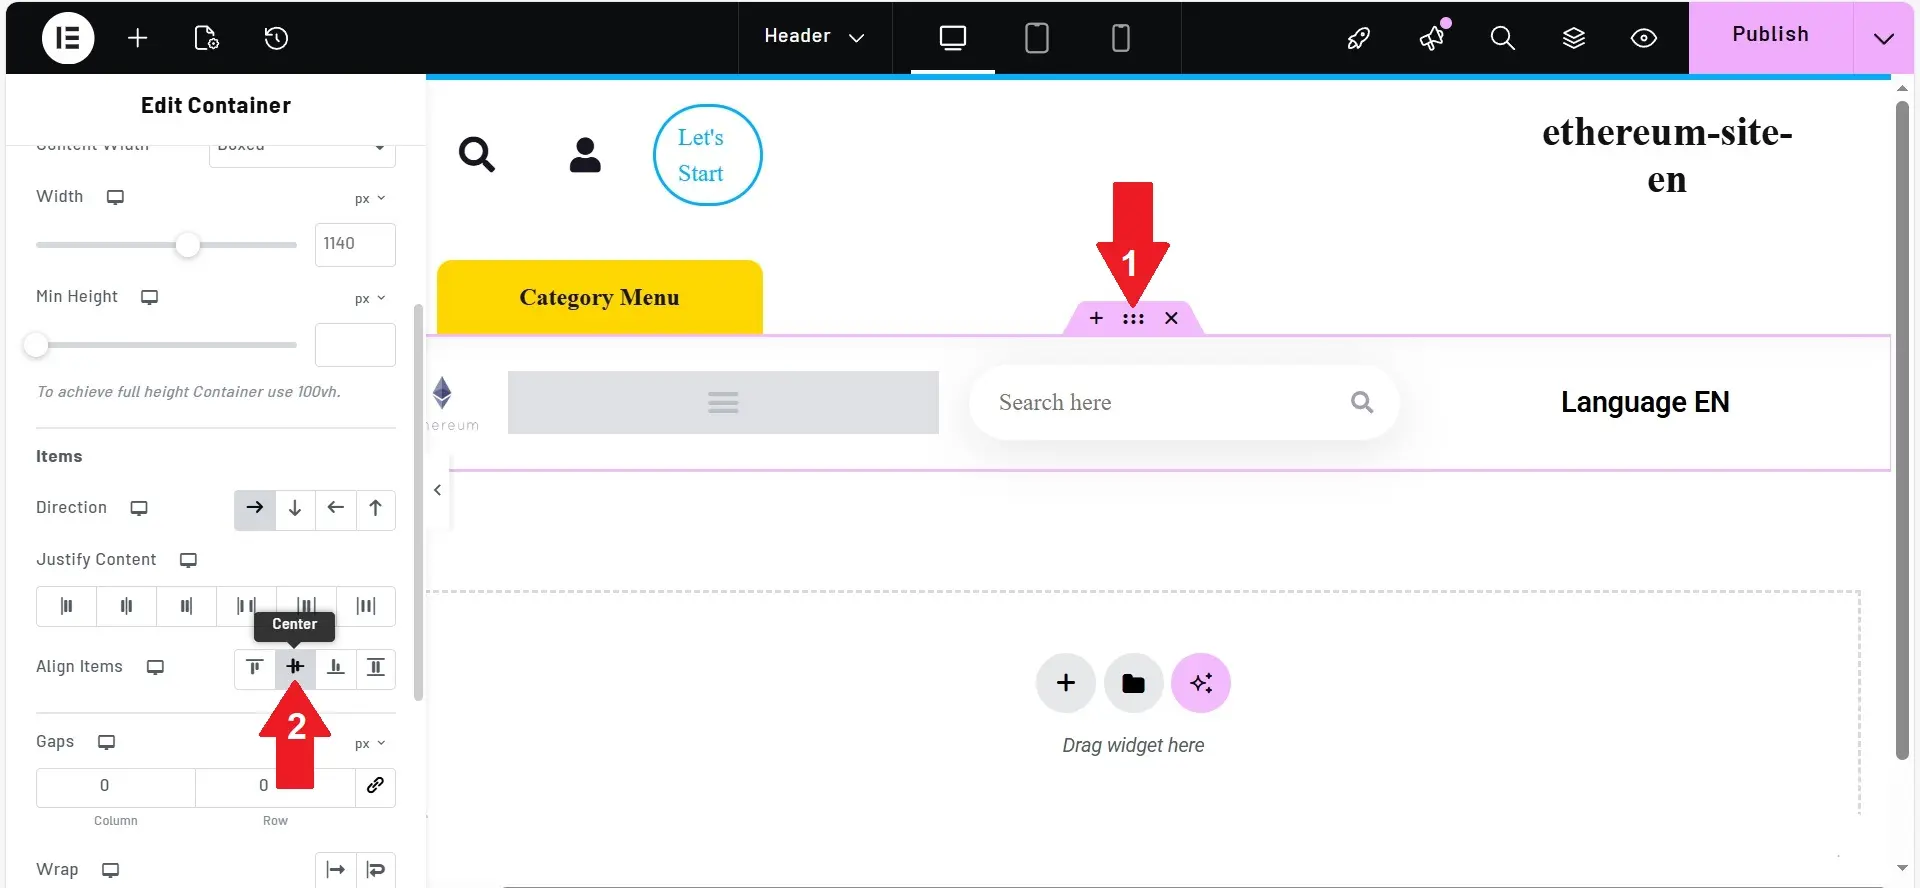This screenshot has height=888, width=1920.
Task: Toggle Min Height responsive device icon
Action: coord(150,297)
